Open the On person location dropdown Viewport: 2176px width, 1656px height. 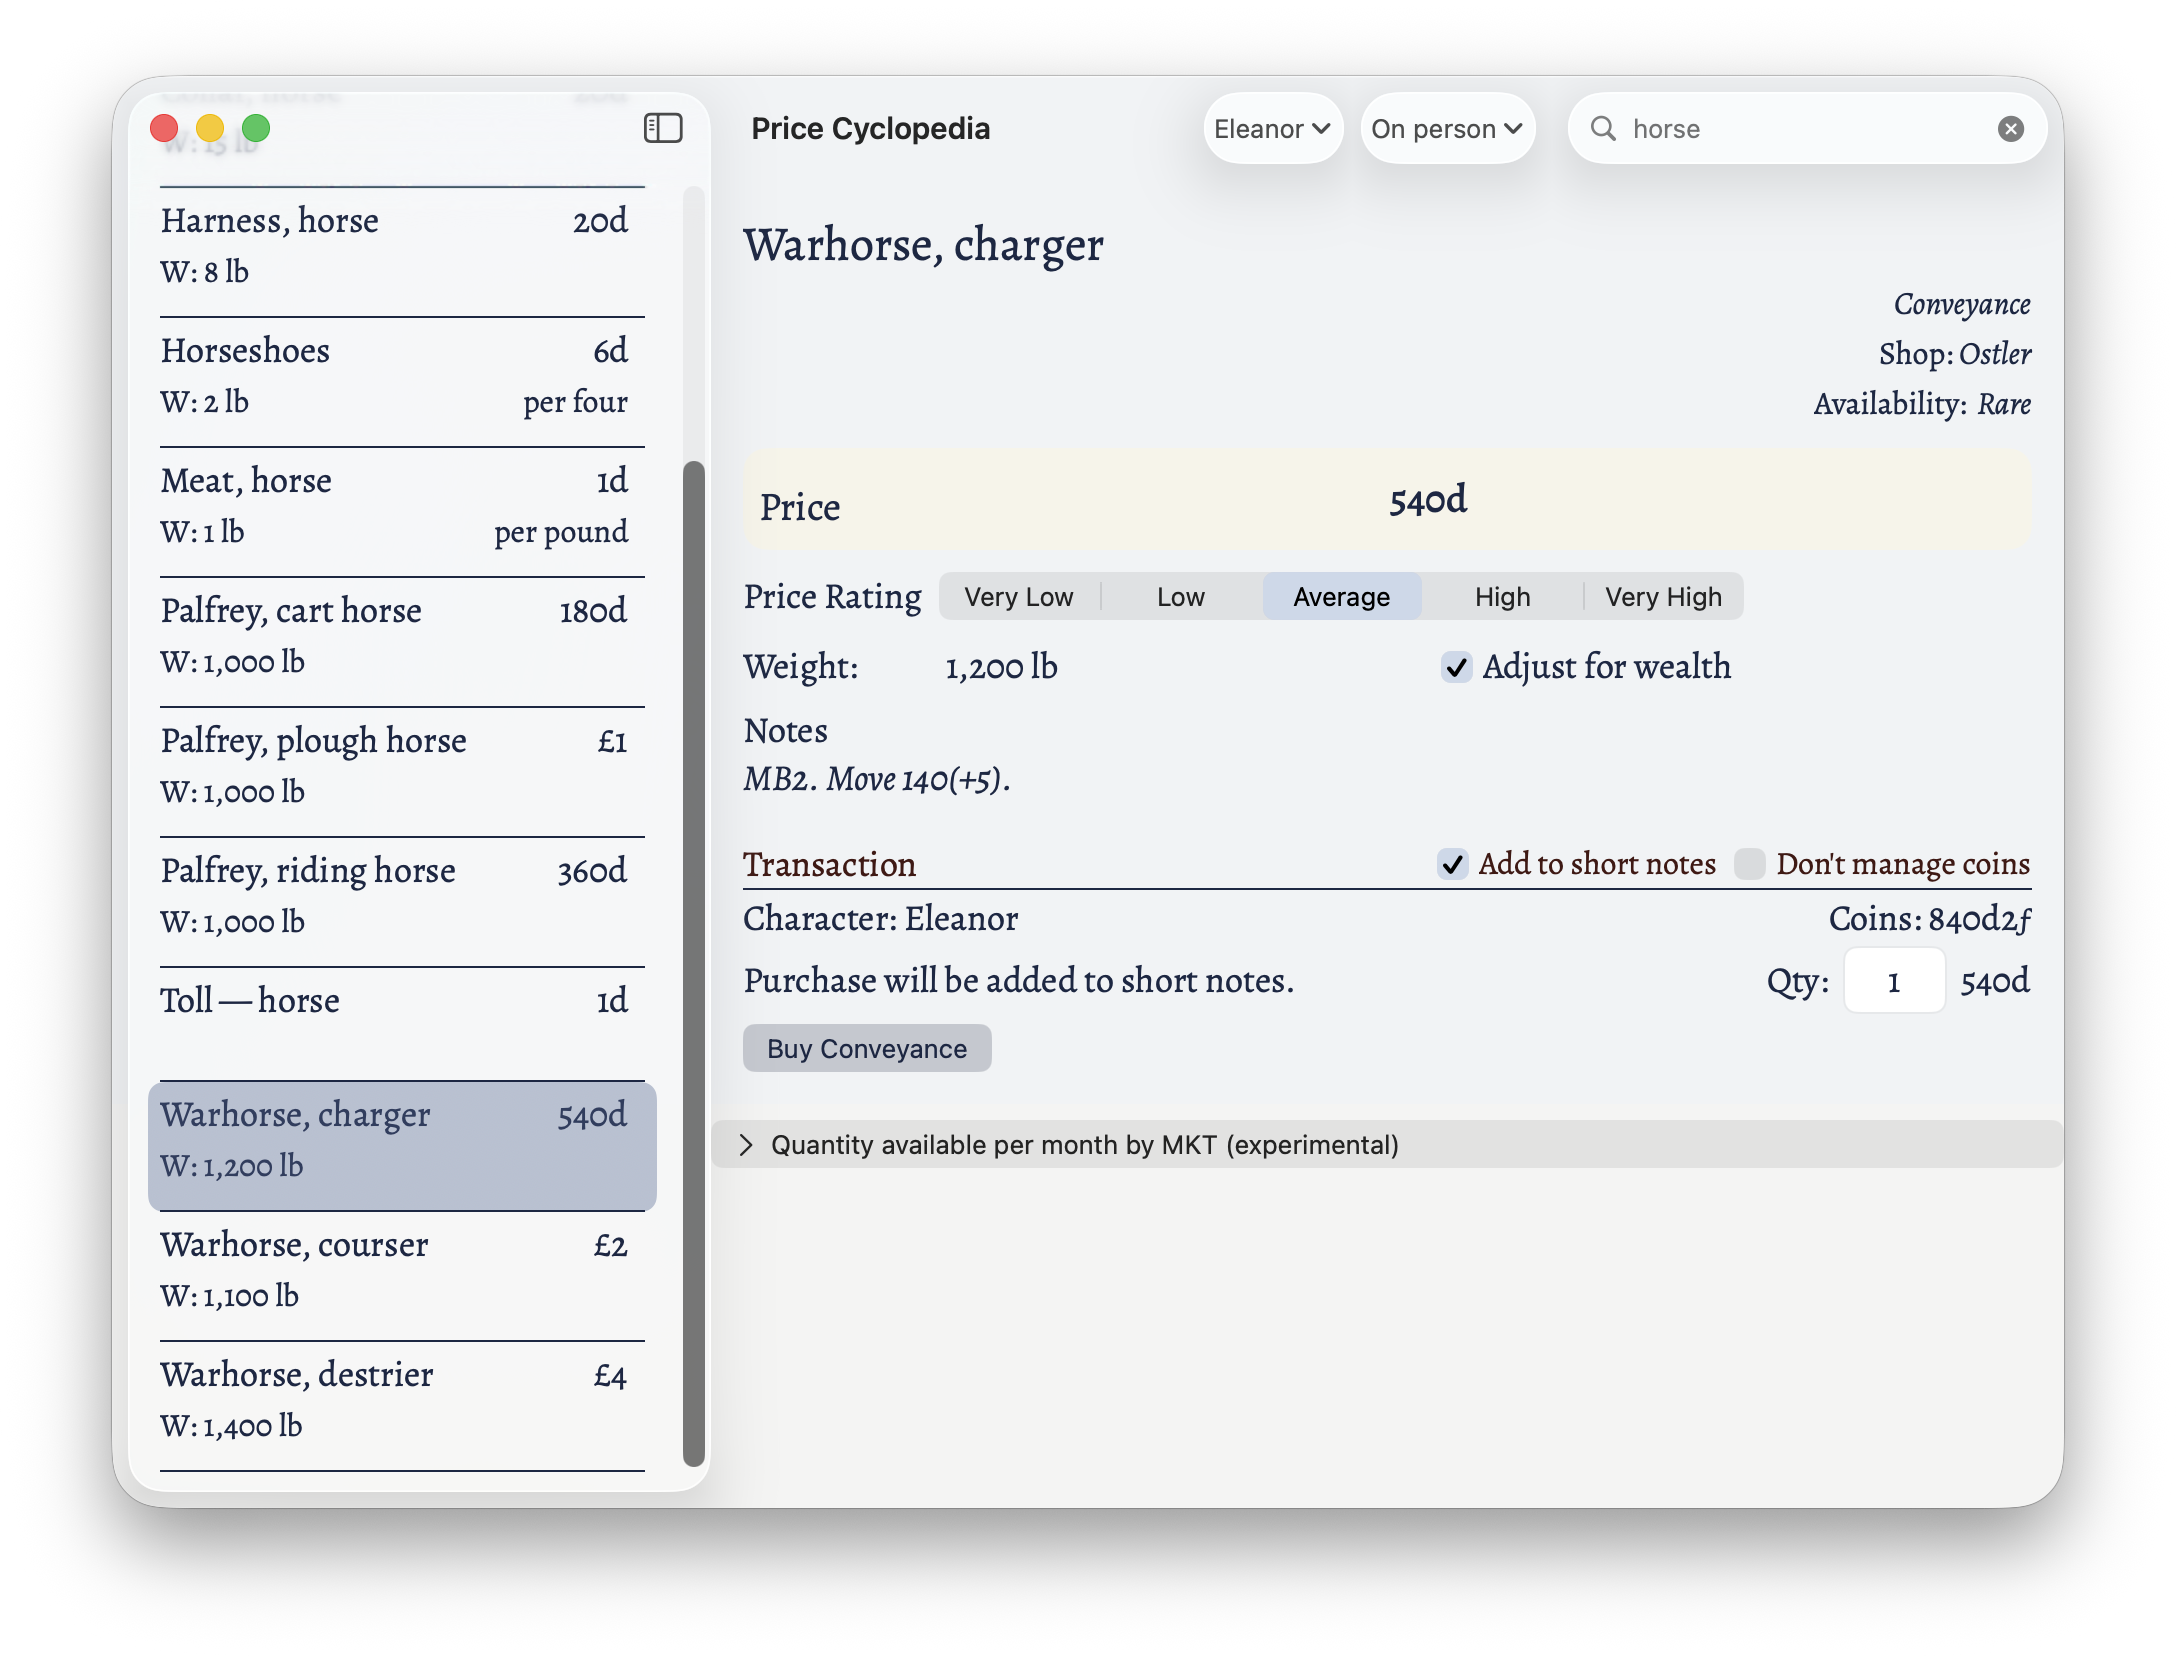coord(1446,129)
